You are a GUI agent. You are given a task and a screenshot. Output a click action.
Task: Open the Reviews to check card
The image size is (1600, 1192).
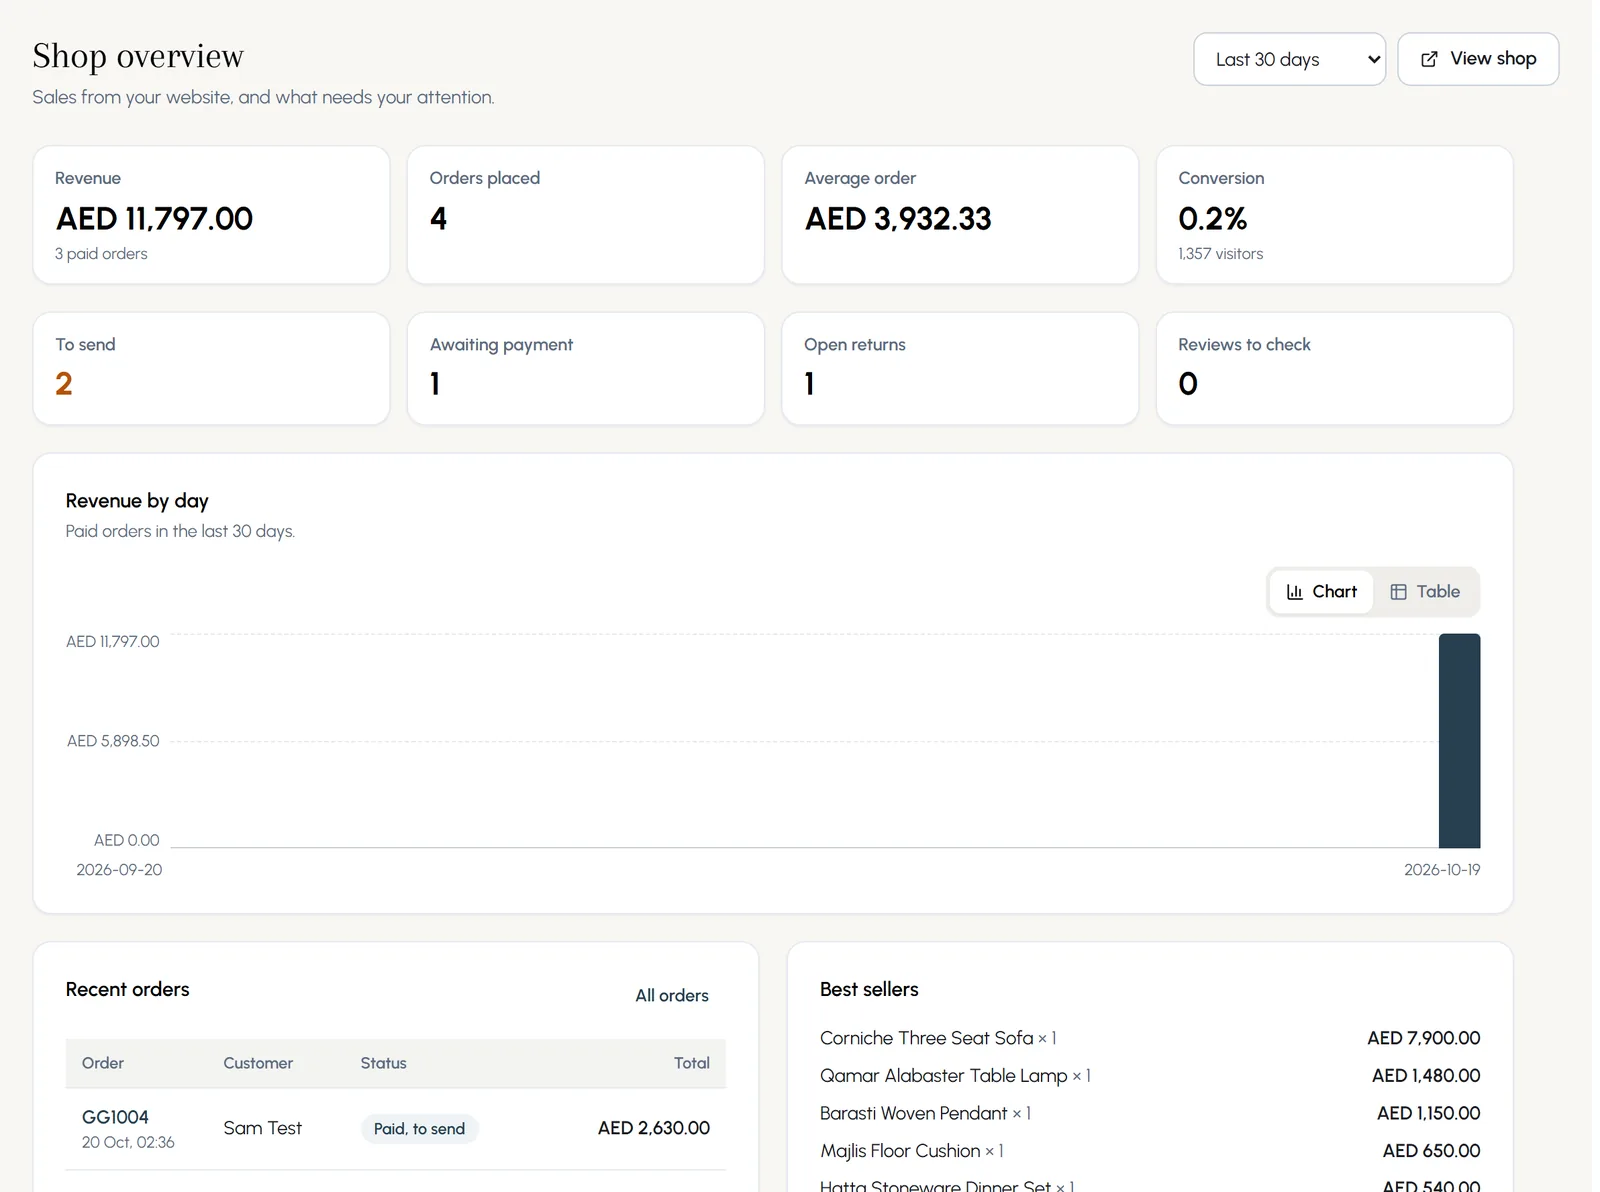point(1335,369)
